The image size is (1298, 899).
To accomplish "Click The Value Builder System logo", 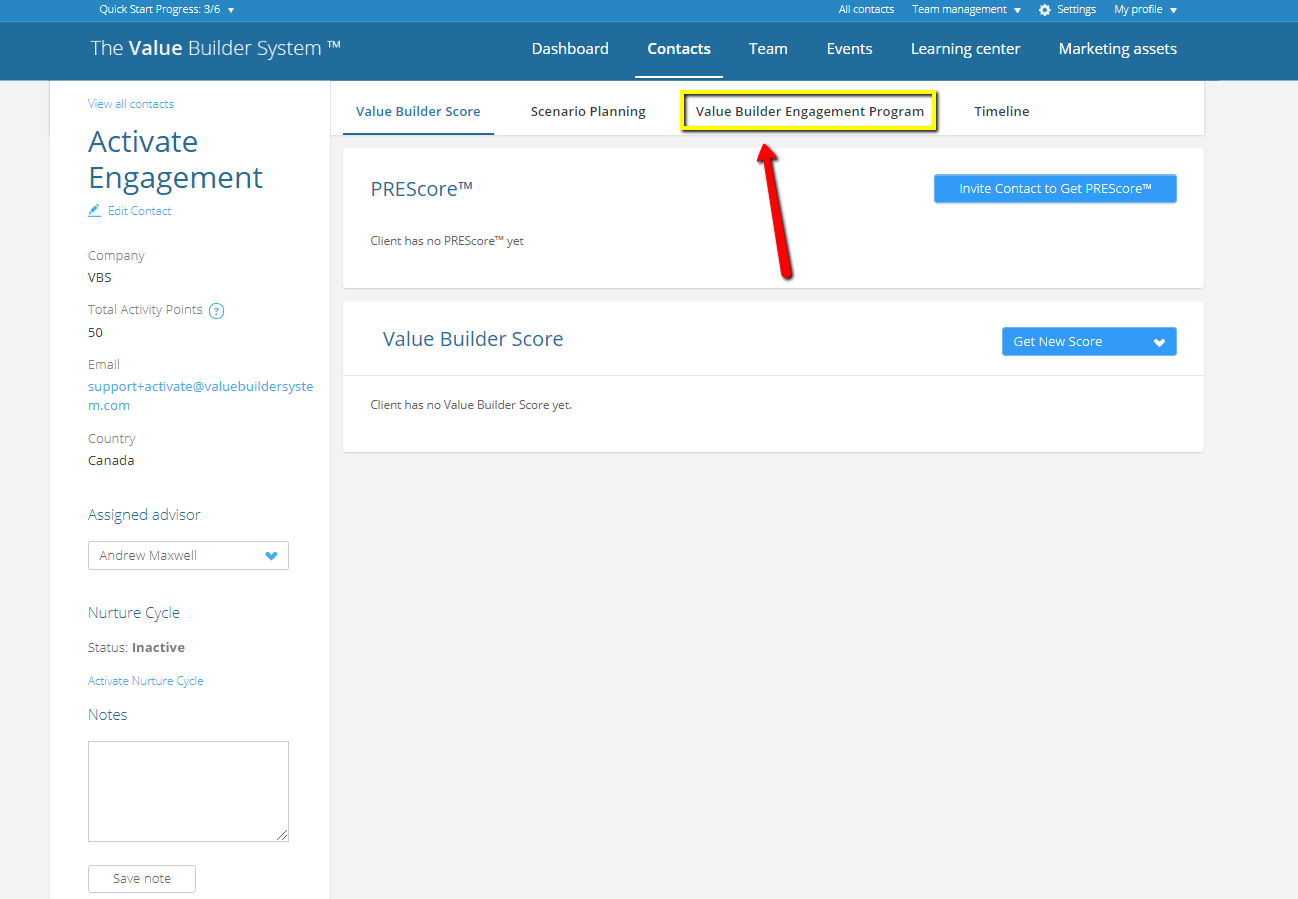I will pyautogui.click(x=215, y=48).
